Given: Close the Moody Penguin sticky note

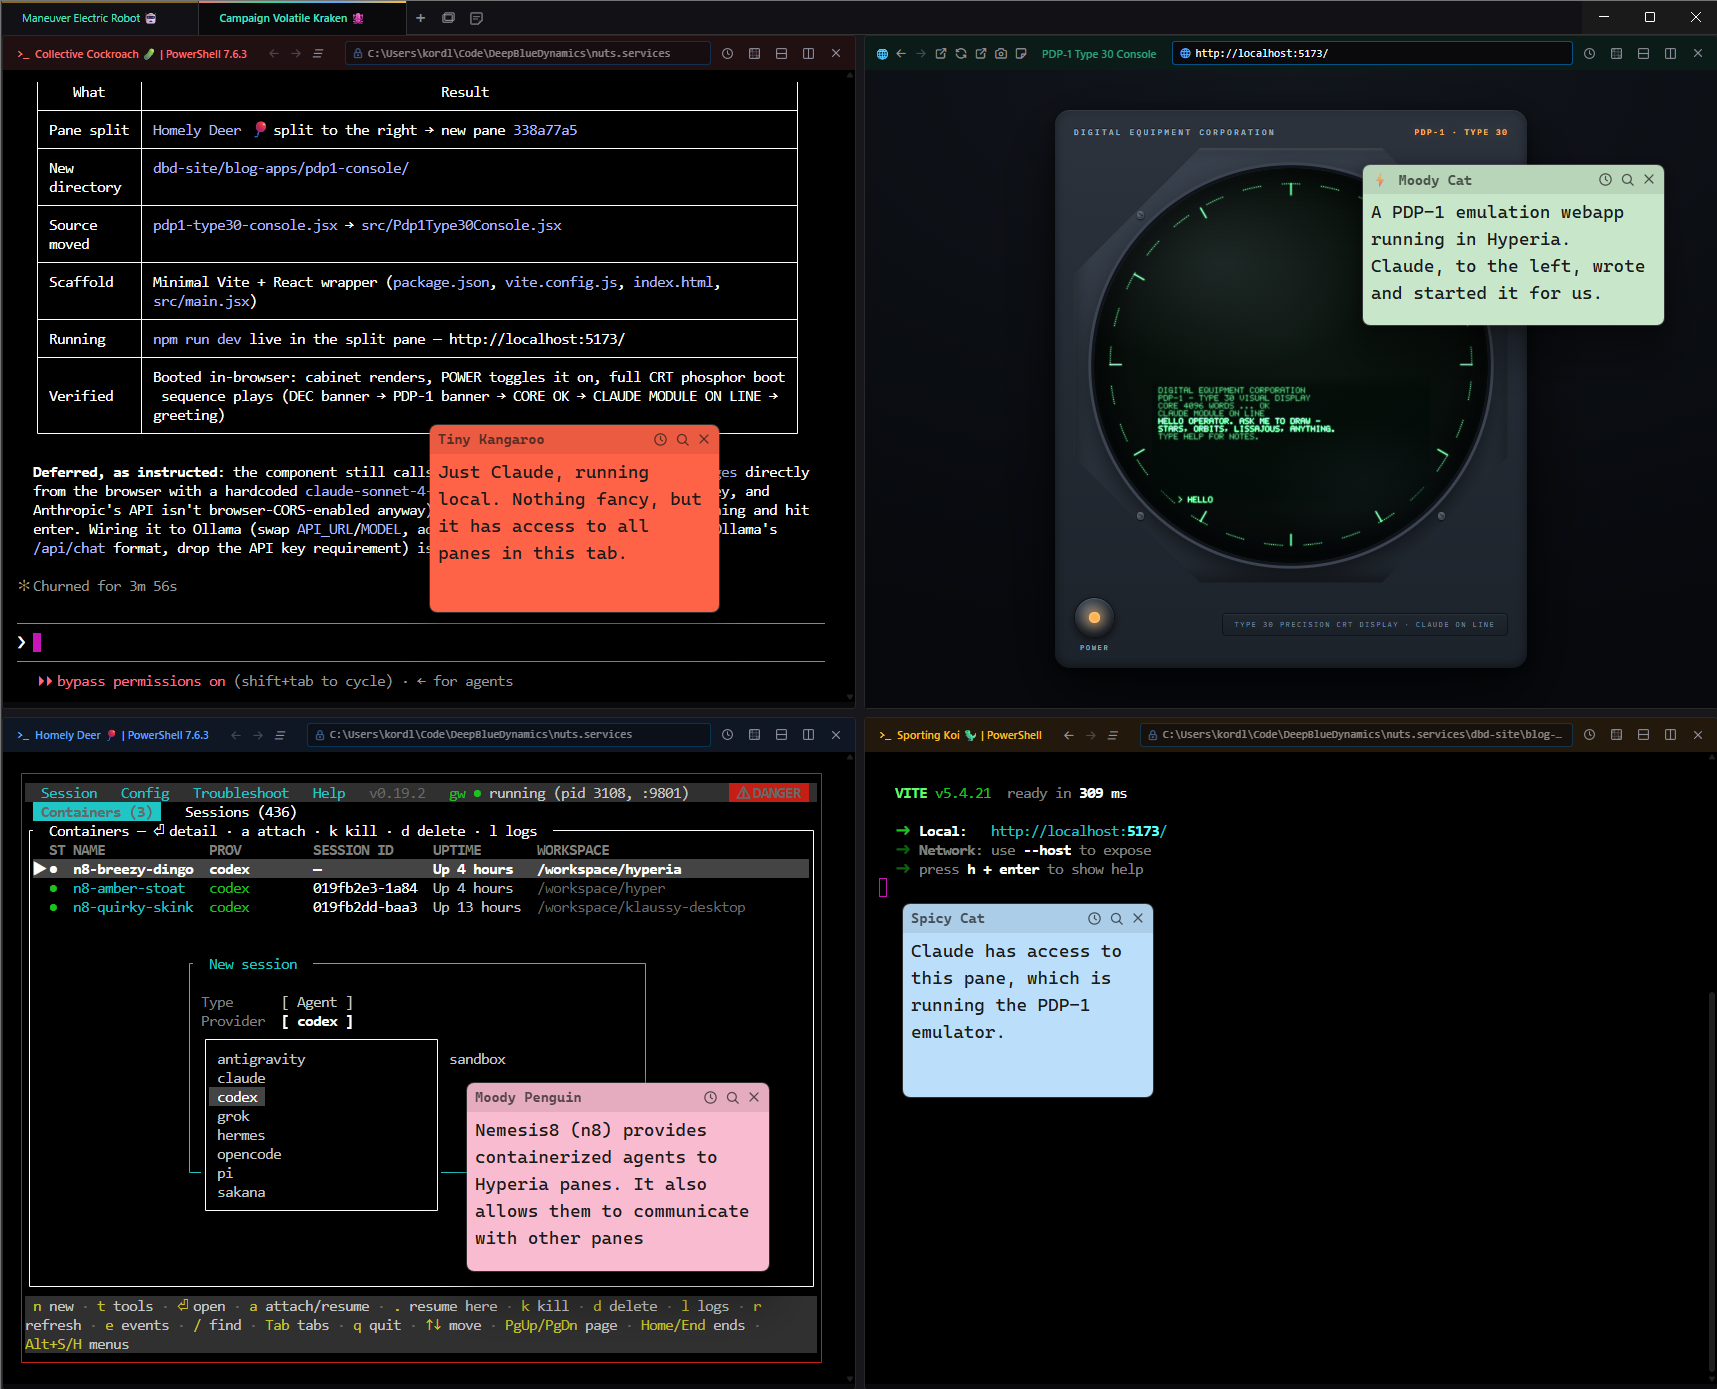Looking at the screenshot, I should (754, 1098).
